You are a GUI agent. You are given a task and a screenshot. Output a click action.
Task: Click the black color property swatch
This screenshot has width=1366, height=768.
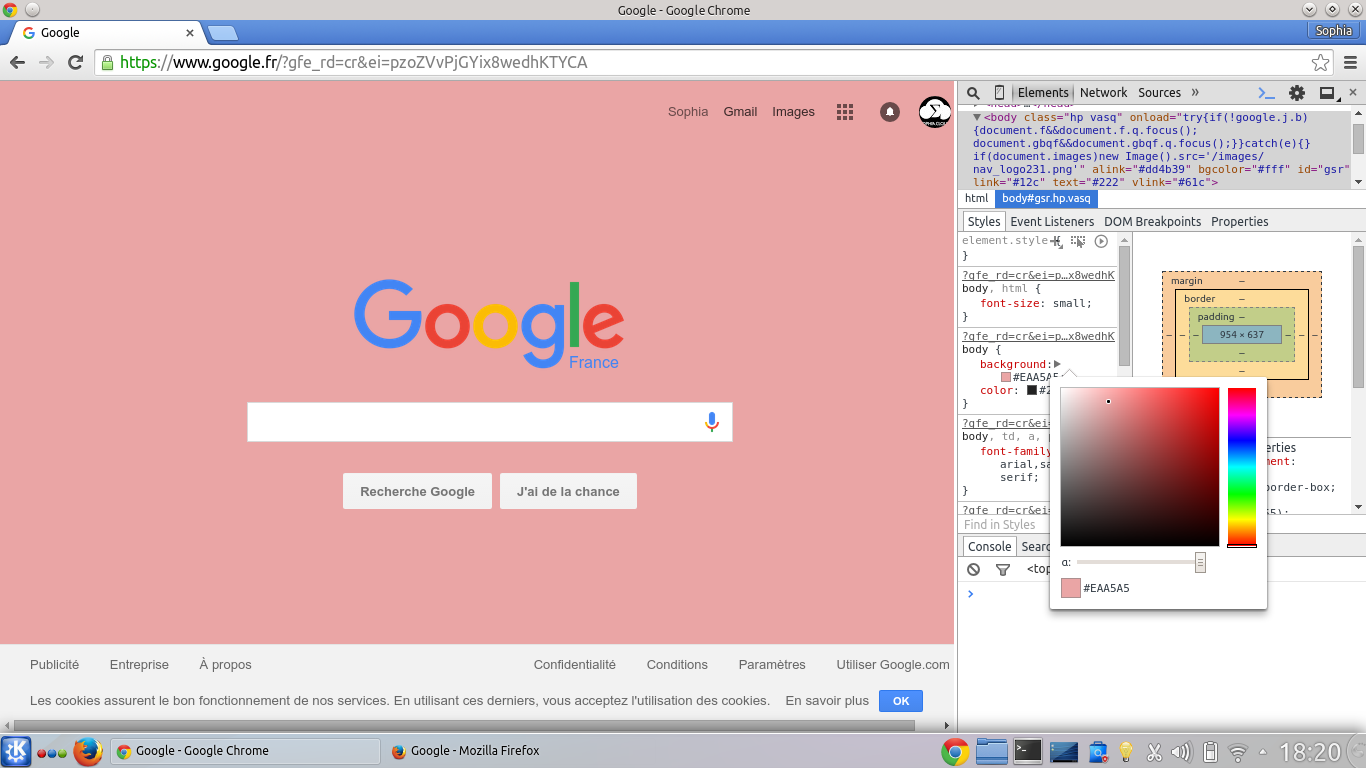tap(1032, 390)
